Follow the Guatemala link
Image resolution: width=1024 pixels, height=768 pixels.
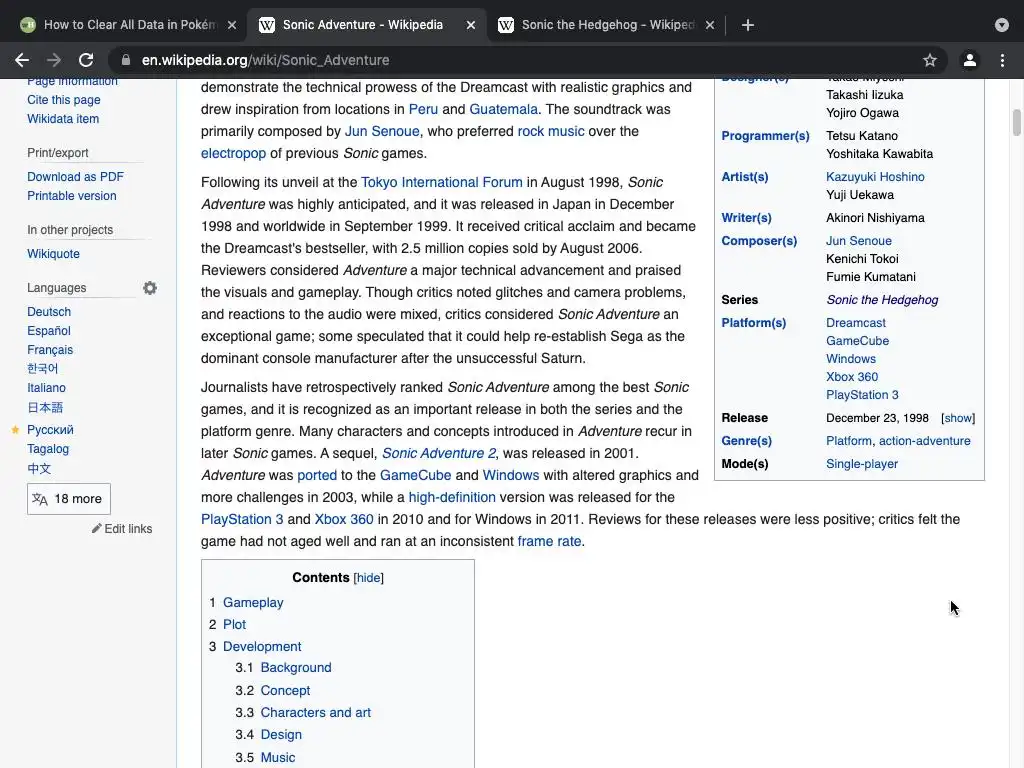504,109
